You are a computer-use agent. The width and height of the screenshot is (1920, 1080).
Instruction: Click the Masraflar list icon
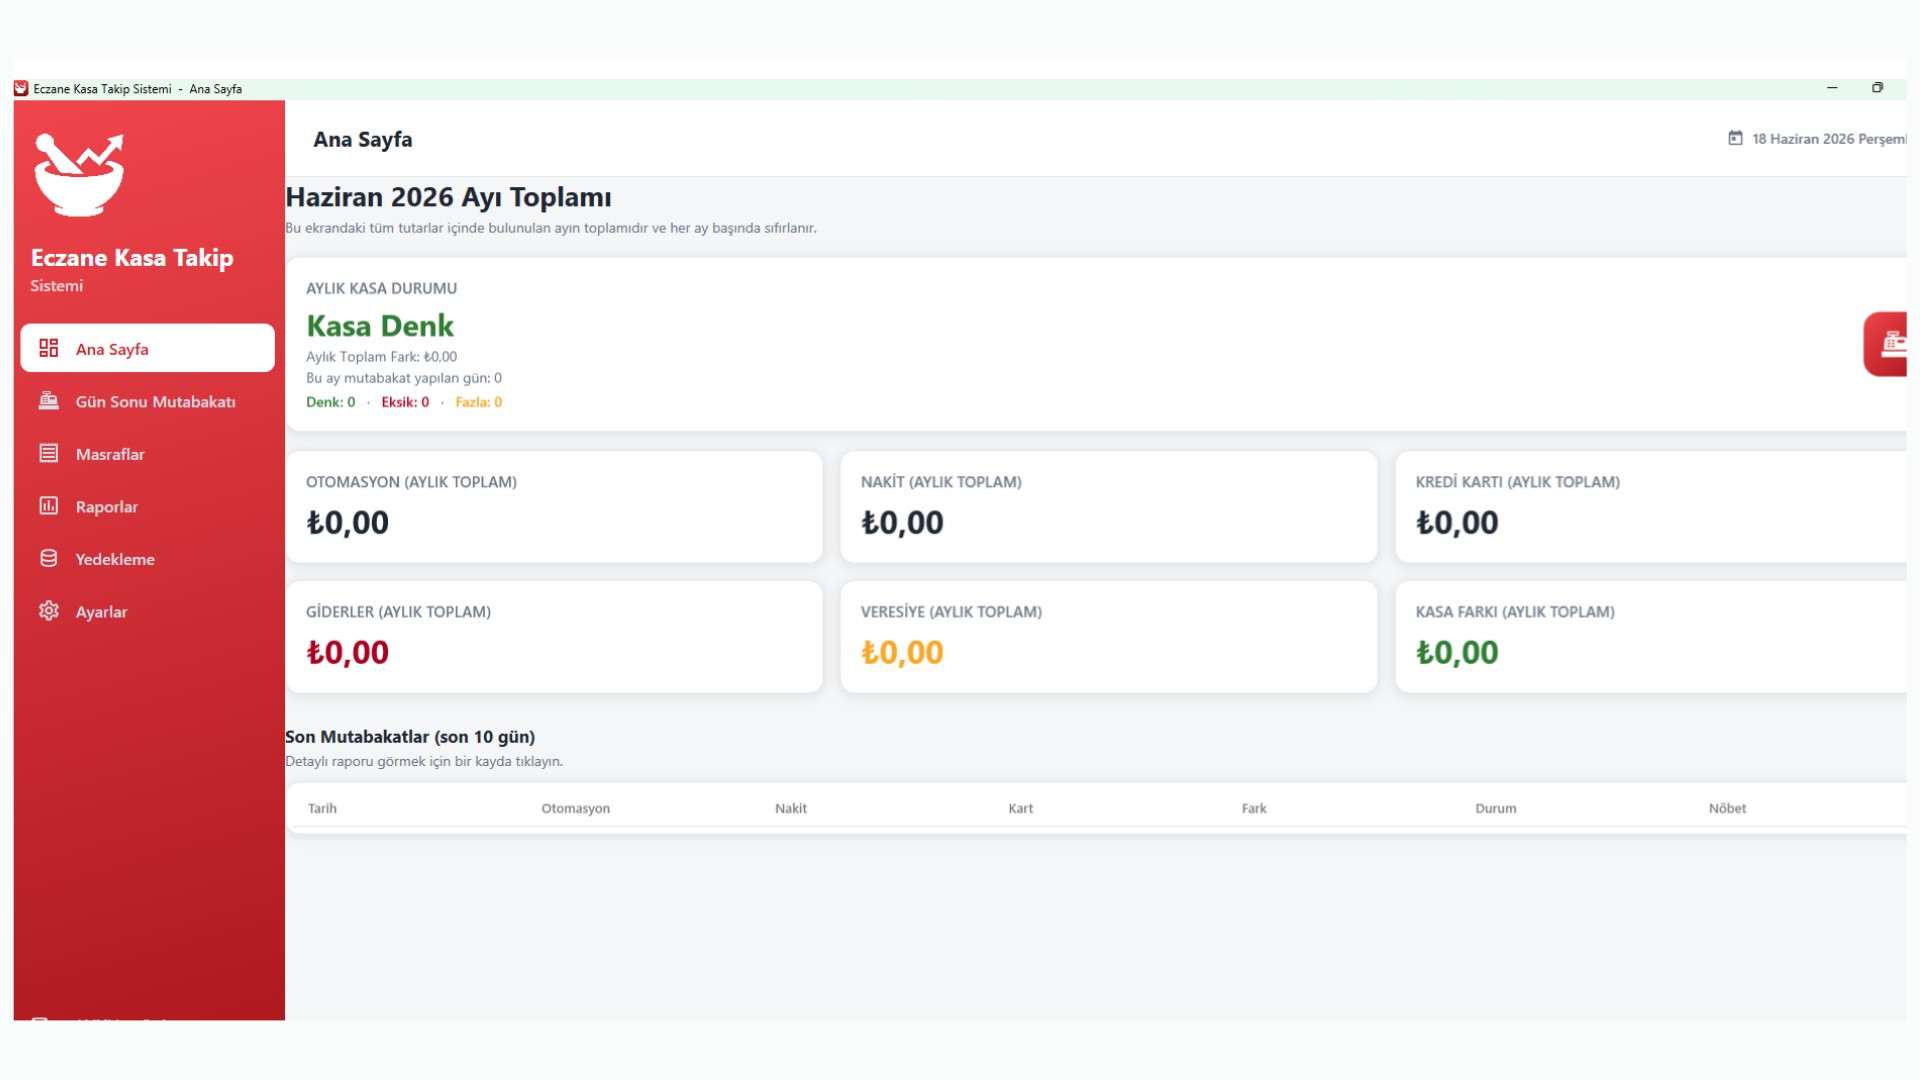click(x=48, y=453)
